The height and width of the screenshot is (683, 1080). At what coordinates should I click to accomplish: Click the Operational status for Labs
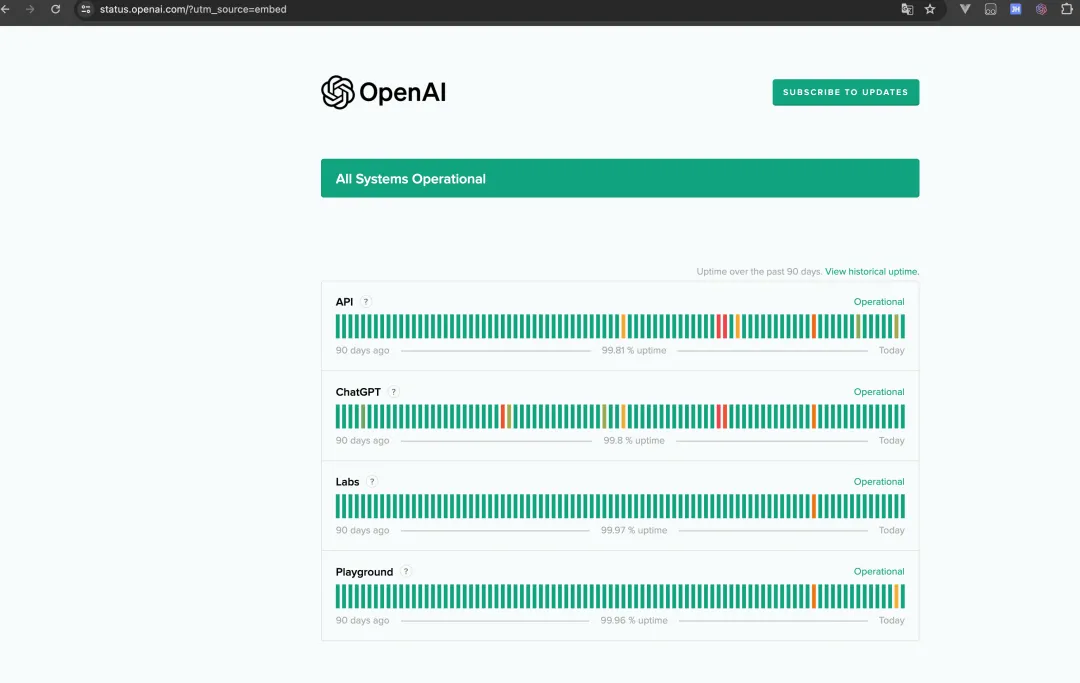tap(879, 482)
